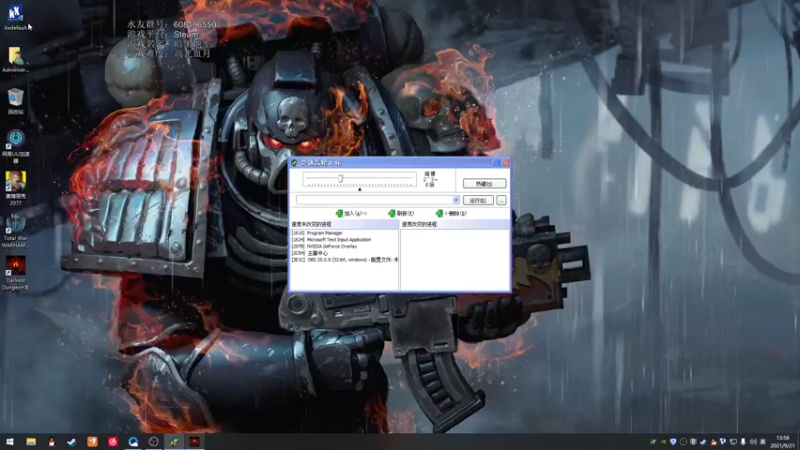This screenshot has width=800, height=450.
Task: Select the Microsoft Text Input Application row
Action: coord(344,239)
